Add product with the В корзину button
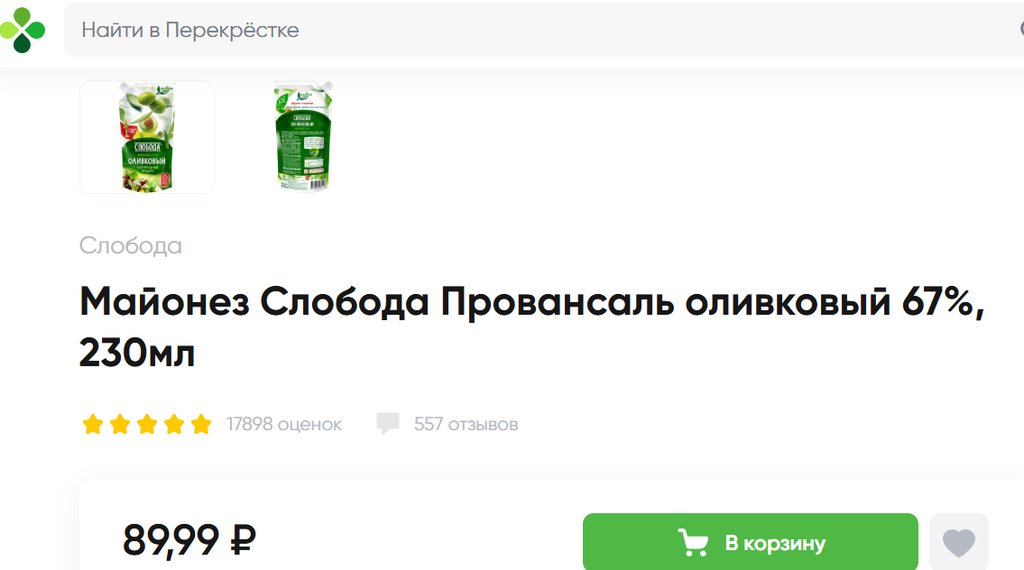Screen dimensions: 1024x570 [750, 542]
